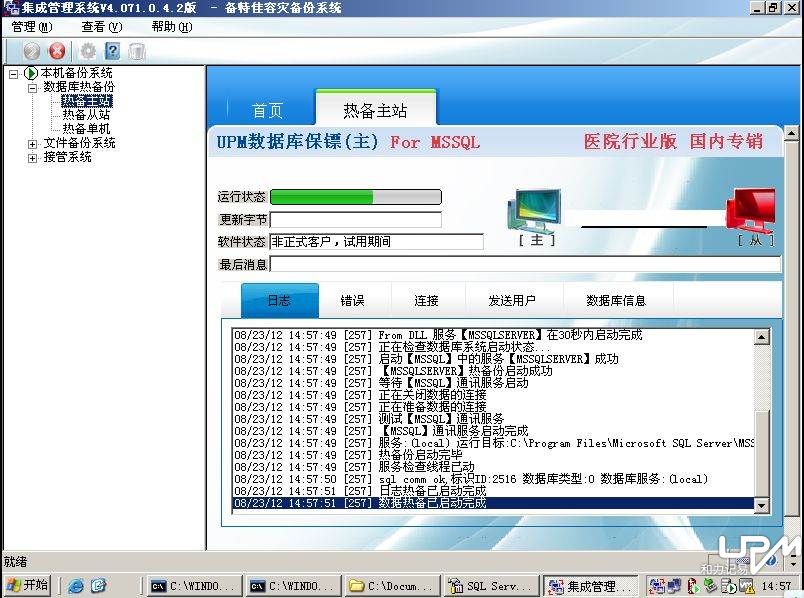804x598 pixels.
Task: Select 热备从站 in the tree
Action: click(x=86, y=114)
